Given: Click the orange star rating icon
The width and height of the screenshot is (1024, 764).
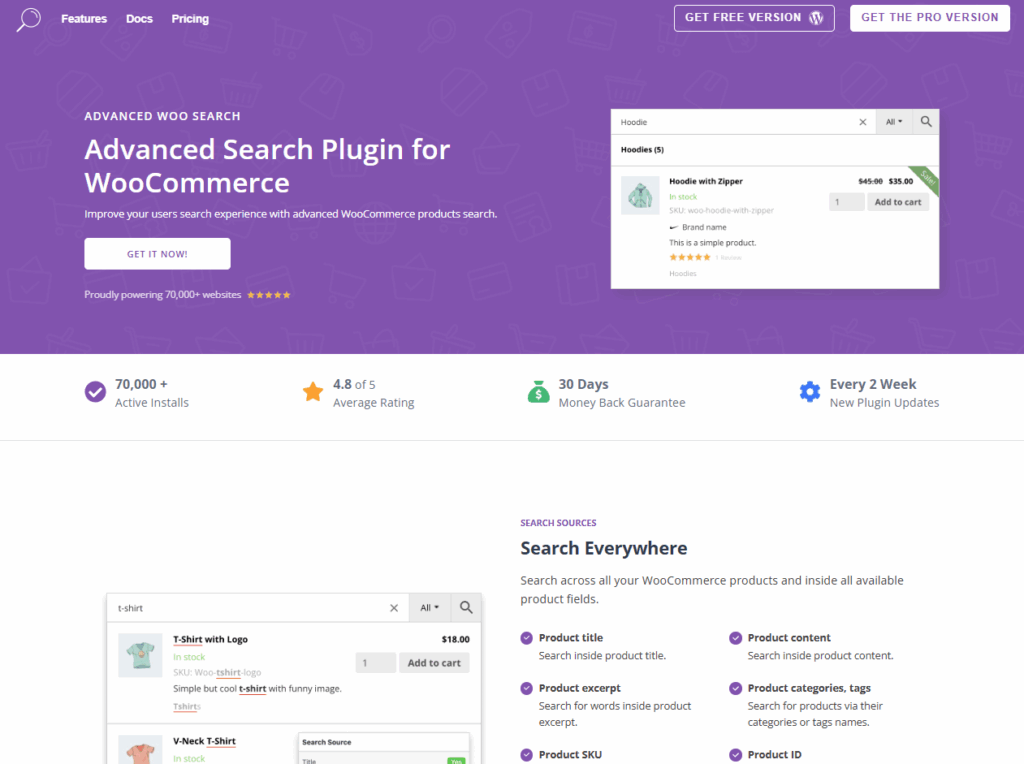Looking at the screenshot, I should point(313,392).
